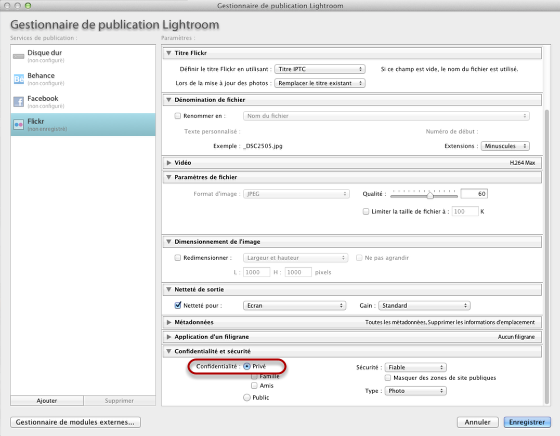Collapse Confidentialité et sécurité section
Image resolution: width=560 pixels, height=436 pixels.
click(169, 351)
